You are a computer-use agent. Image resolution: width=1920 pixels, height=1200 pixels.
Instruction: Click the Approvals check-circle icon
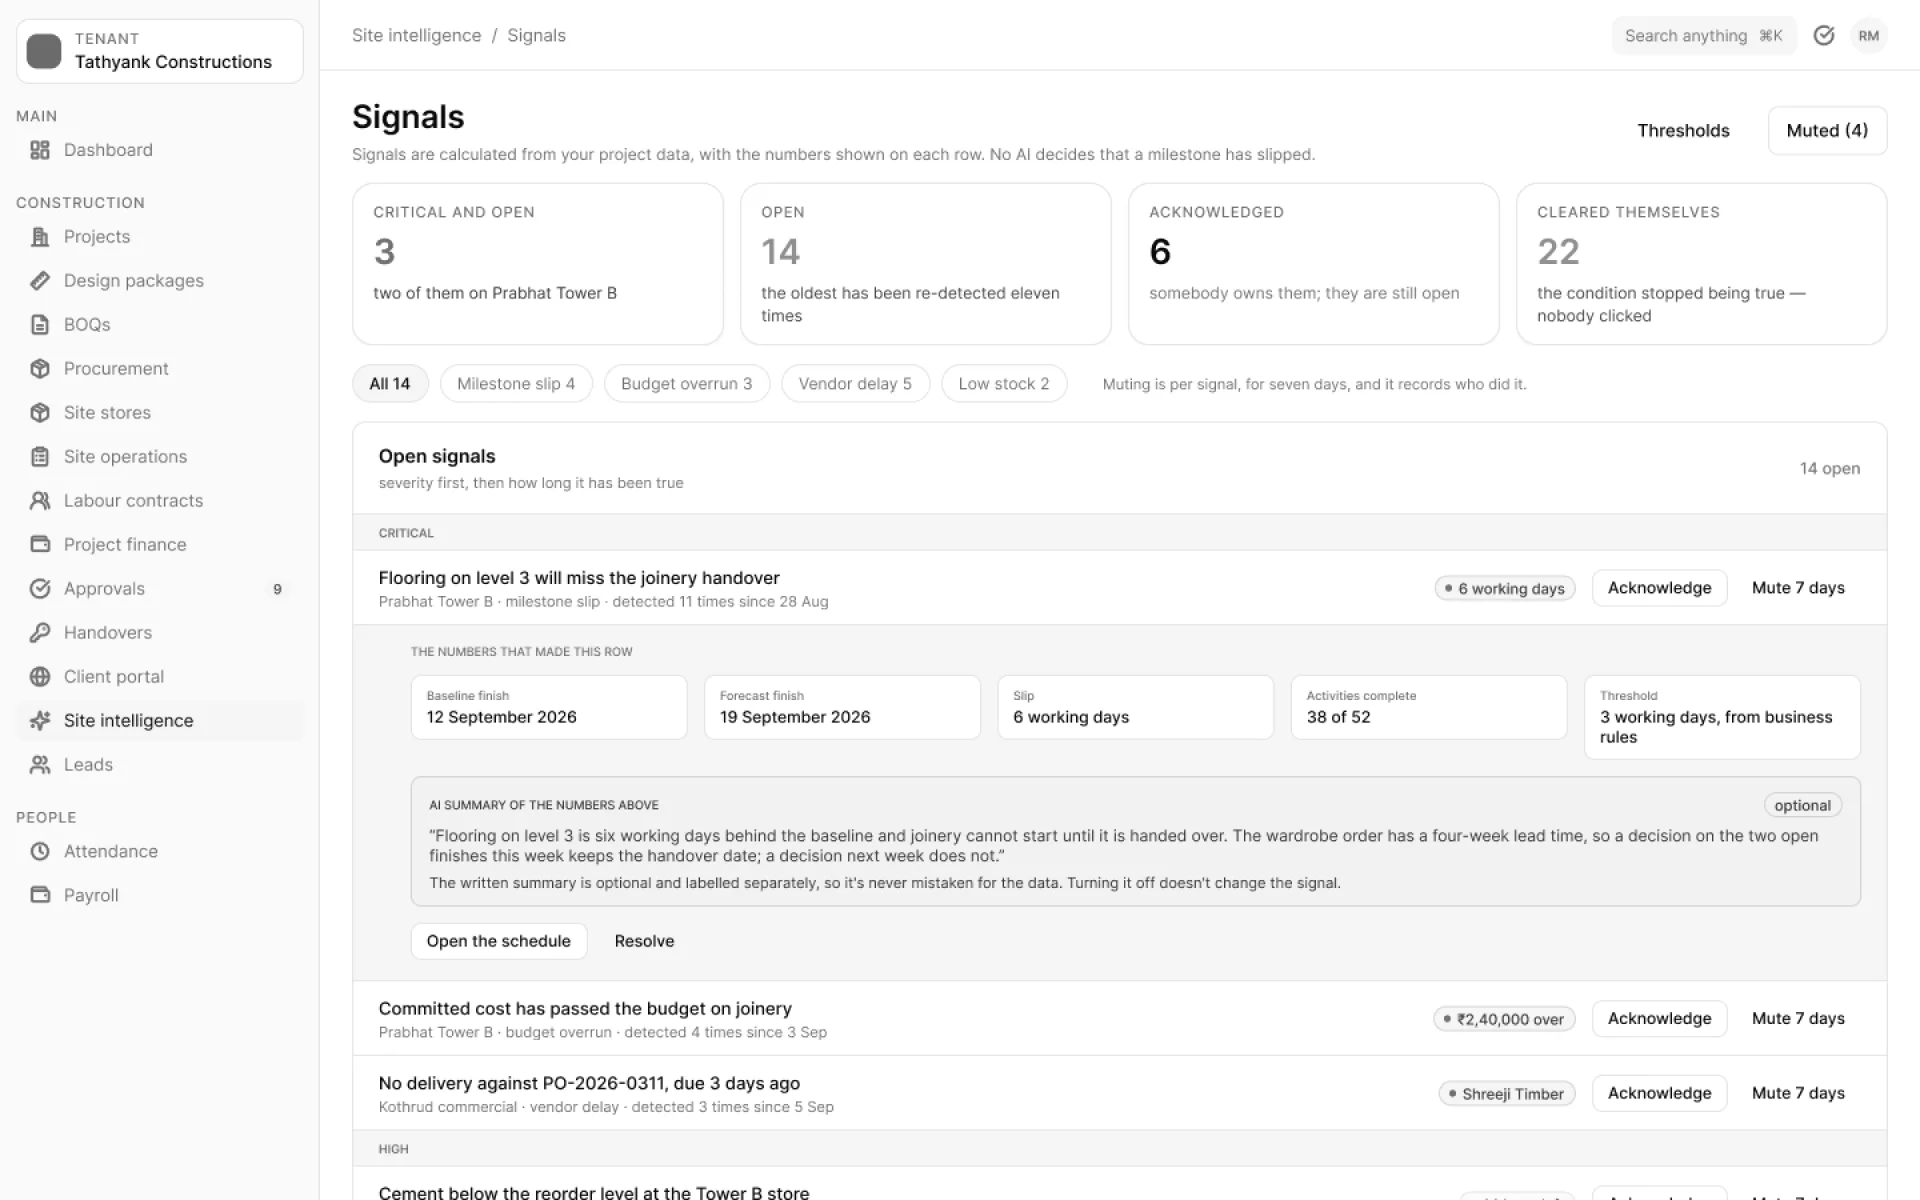click(x=40, y=589)
